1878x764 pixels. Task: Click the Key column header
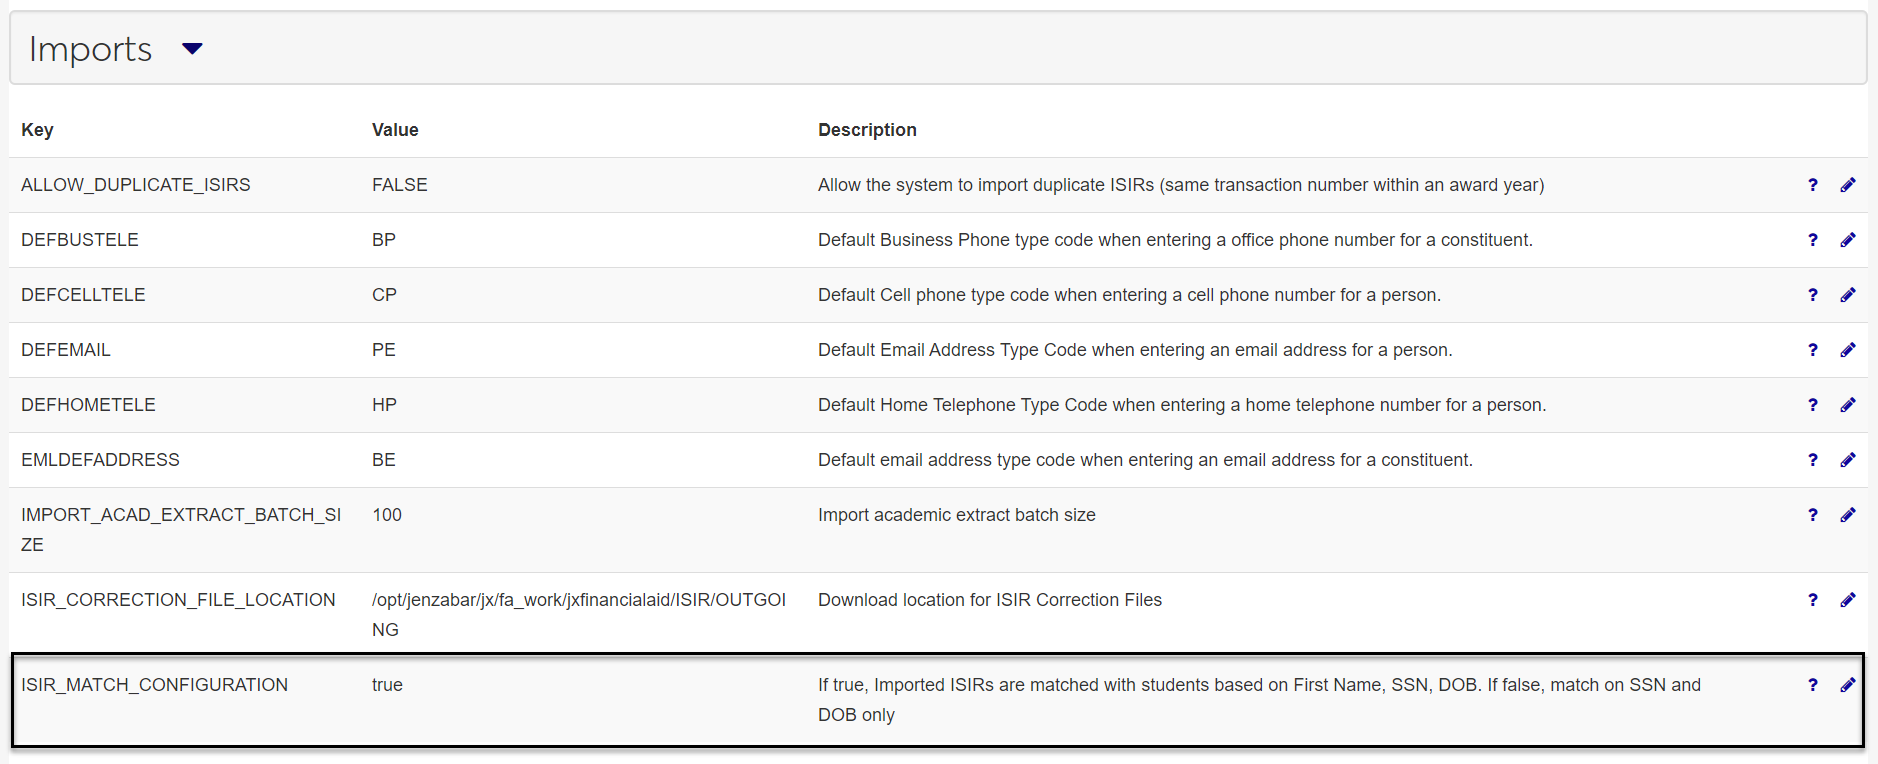37,130
